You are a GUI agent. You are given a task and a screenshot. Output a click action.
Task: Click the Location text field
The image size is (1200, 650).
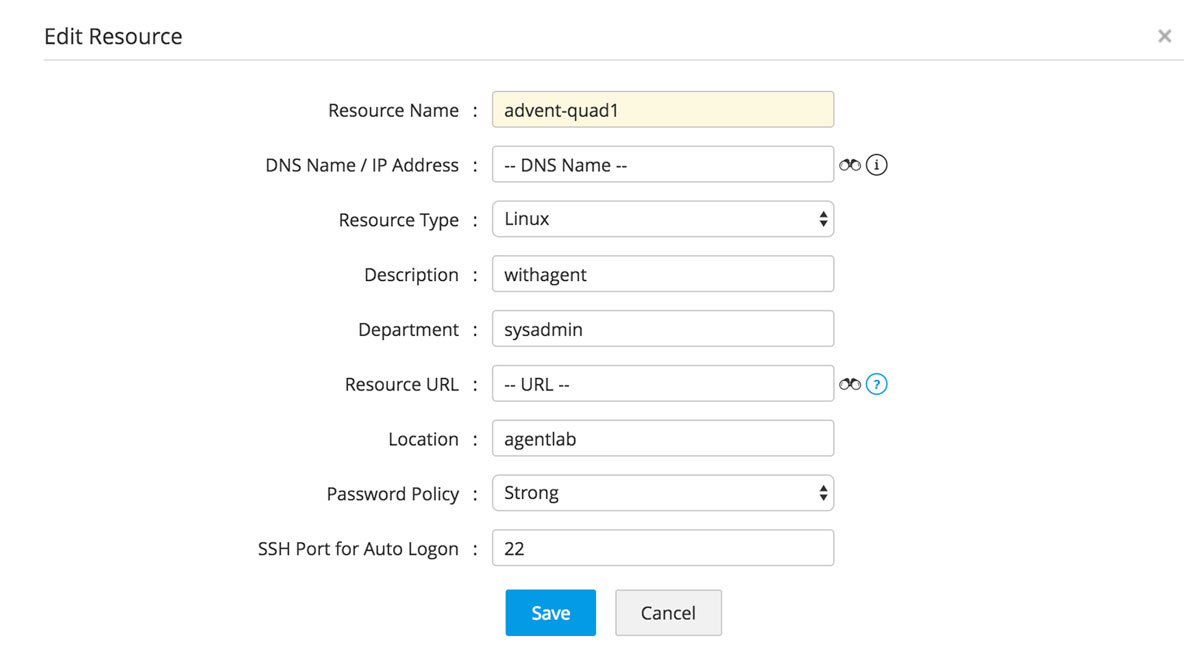(662, 439)
